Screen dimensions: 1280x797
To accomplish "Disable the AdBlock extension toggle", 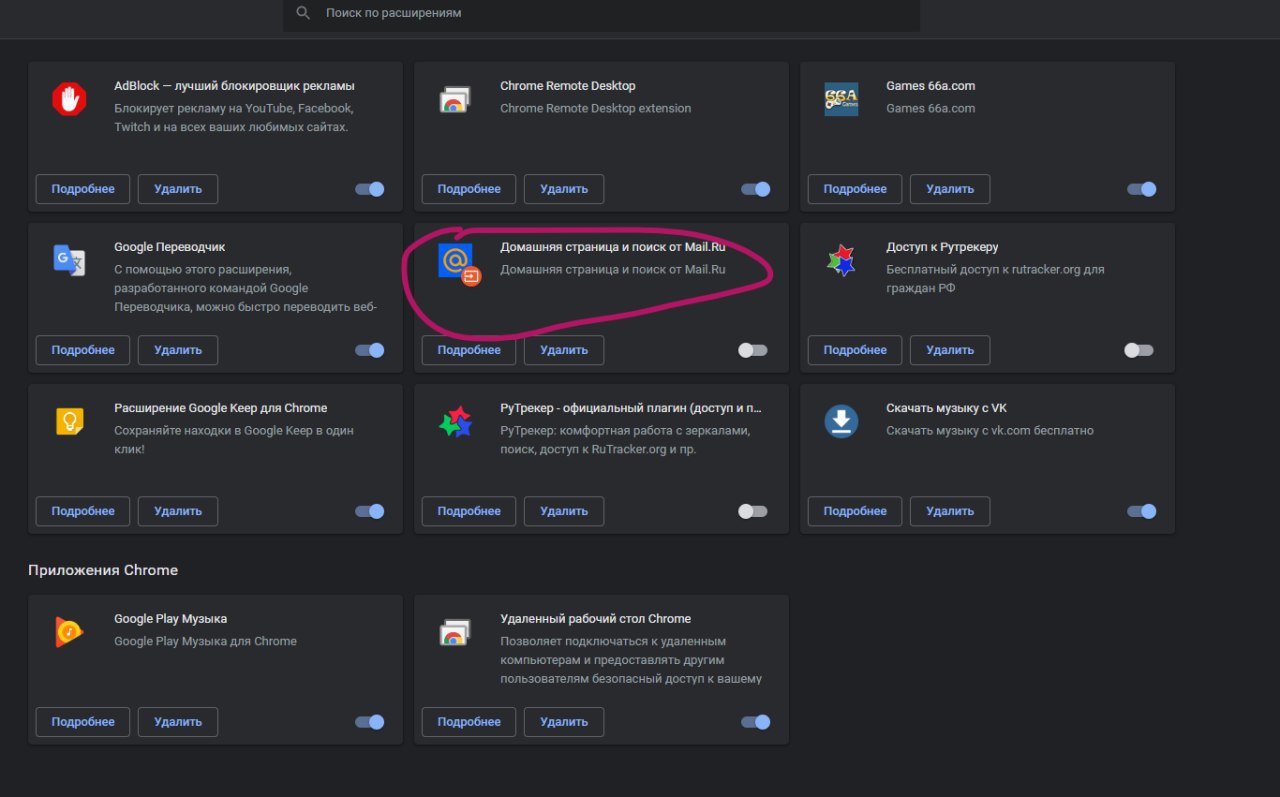I will pyautogui.click(x=370, y=189).
